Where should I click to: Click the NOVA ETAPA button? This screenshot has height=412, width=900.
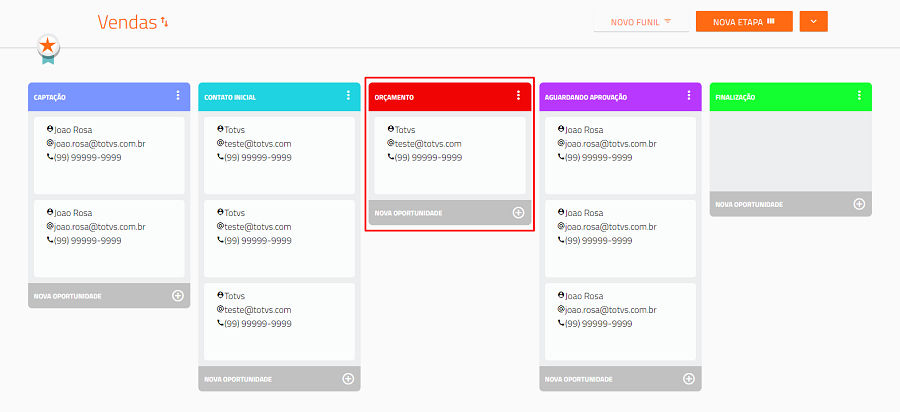click(744, 21)
